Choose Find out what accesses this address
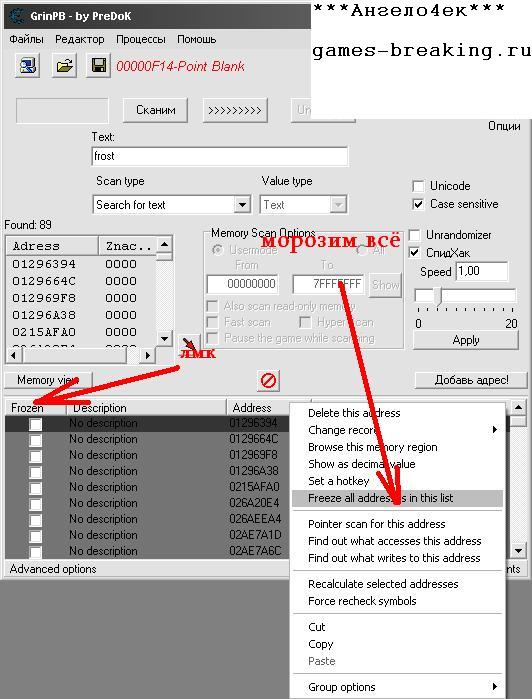The width and height of the screenshot is (532, 699). 397,541
